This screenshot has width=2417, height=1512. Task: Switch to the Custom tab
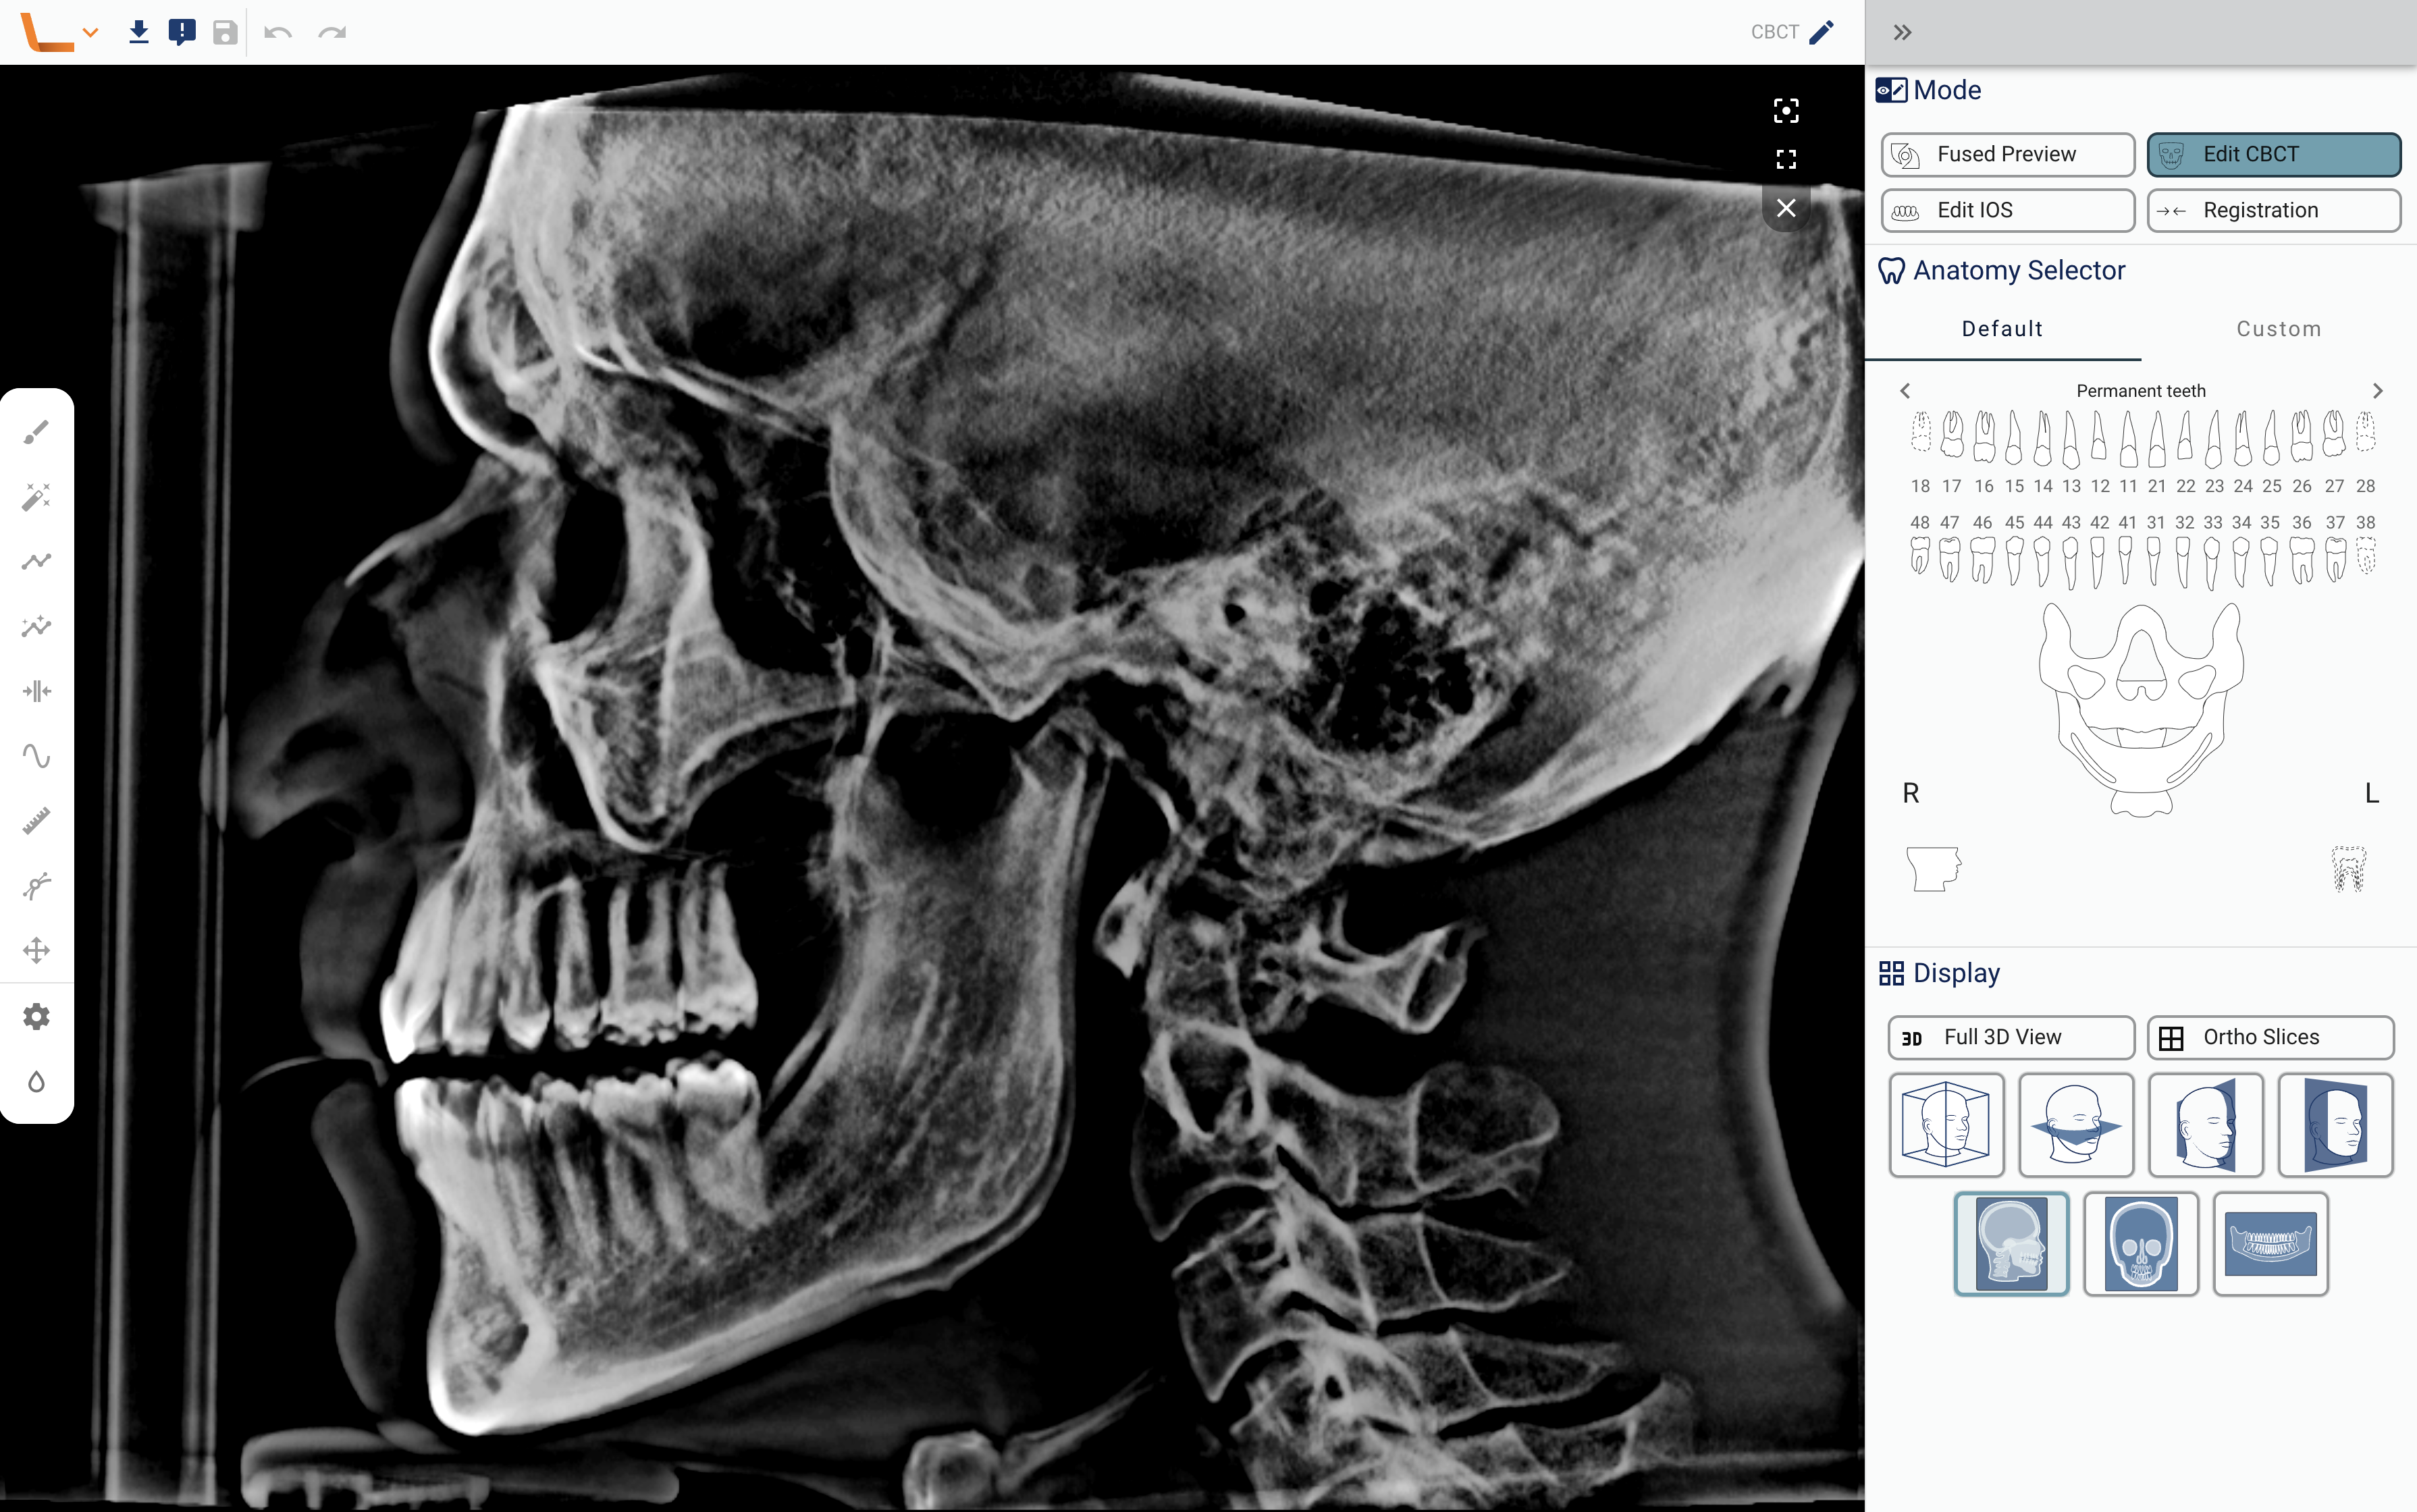2278,329
